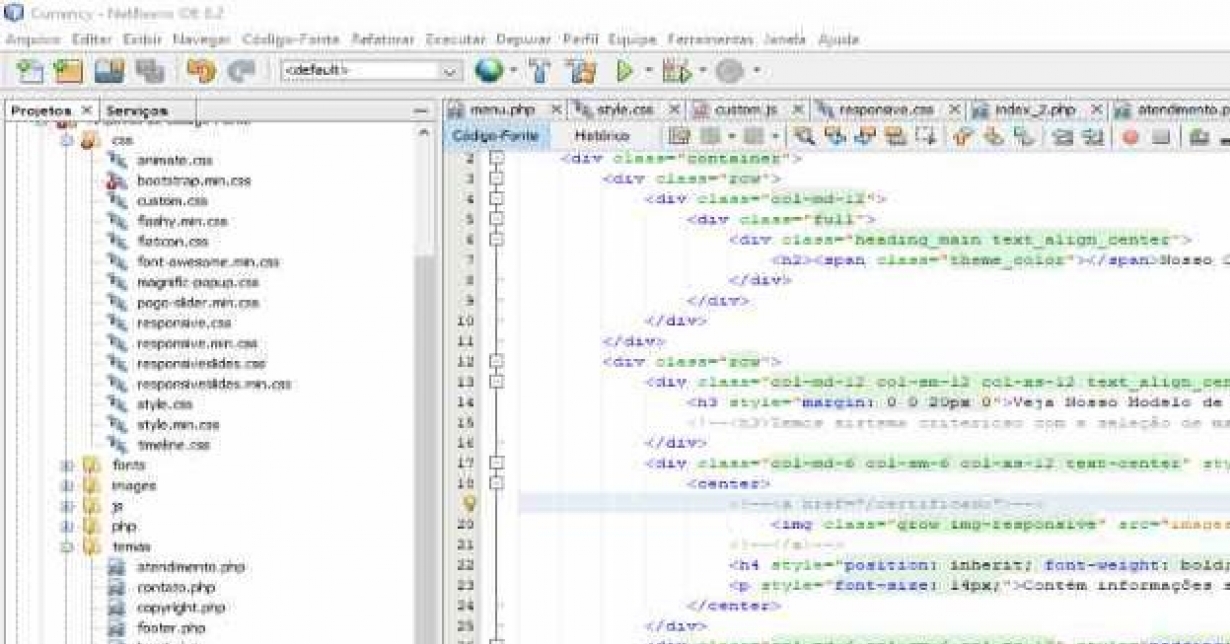1230x644 pixels.
Task: Click the red macro record button
Action: (1130, 137)
